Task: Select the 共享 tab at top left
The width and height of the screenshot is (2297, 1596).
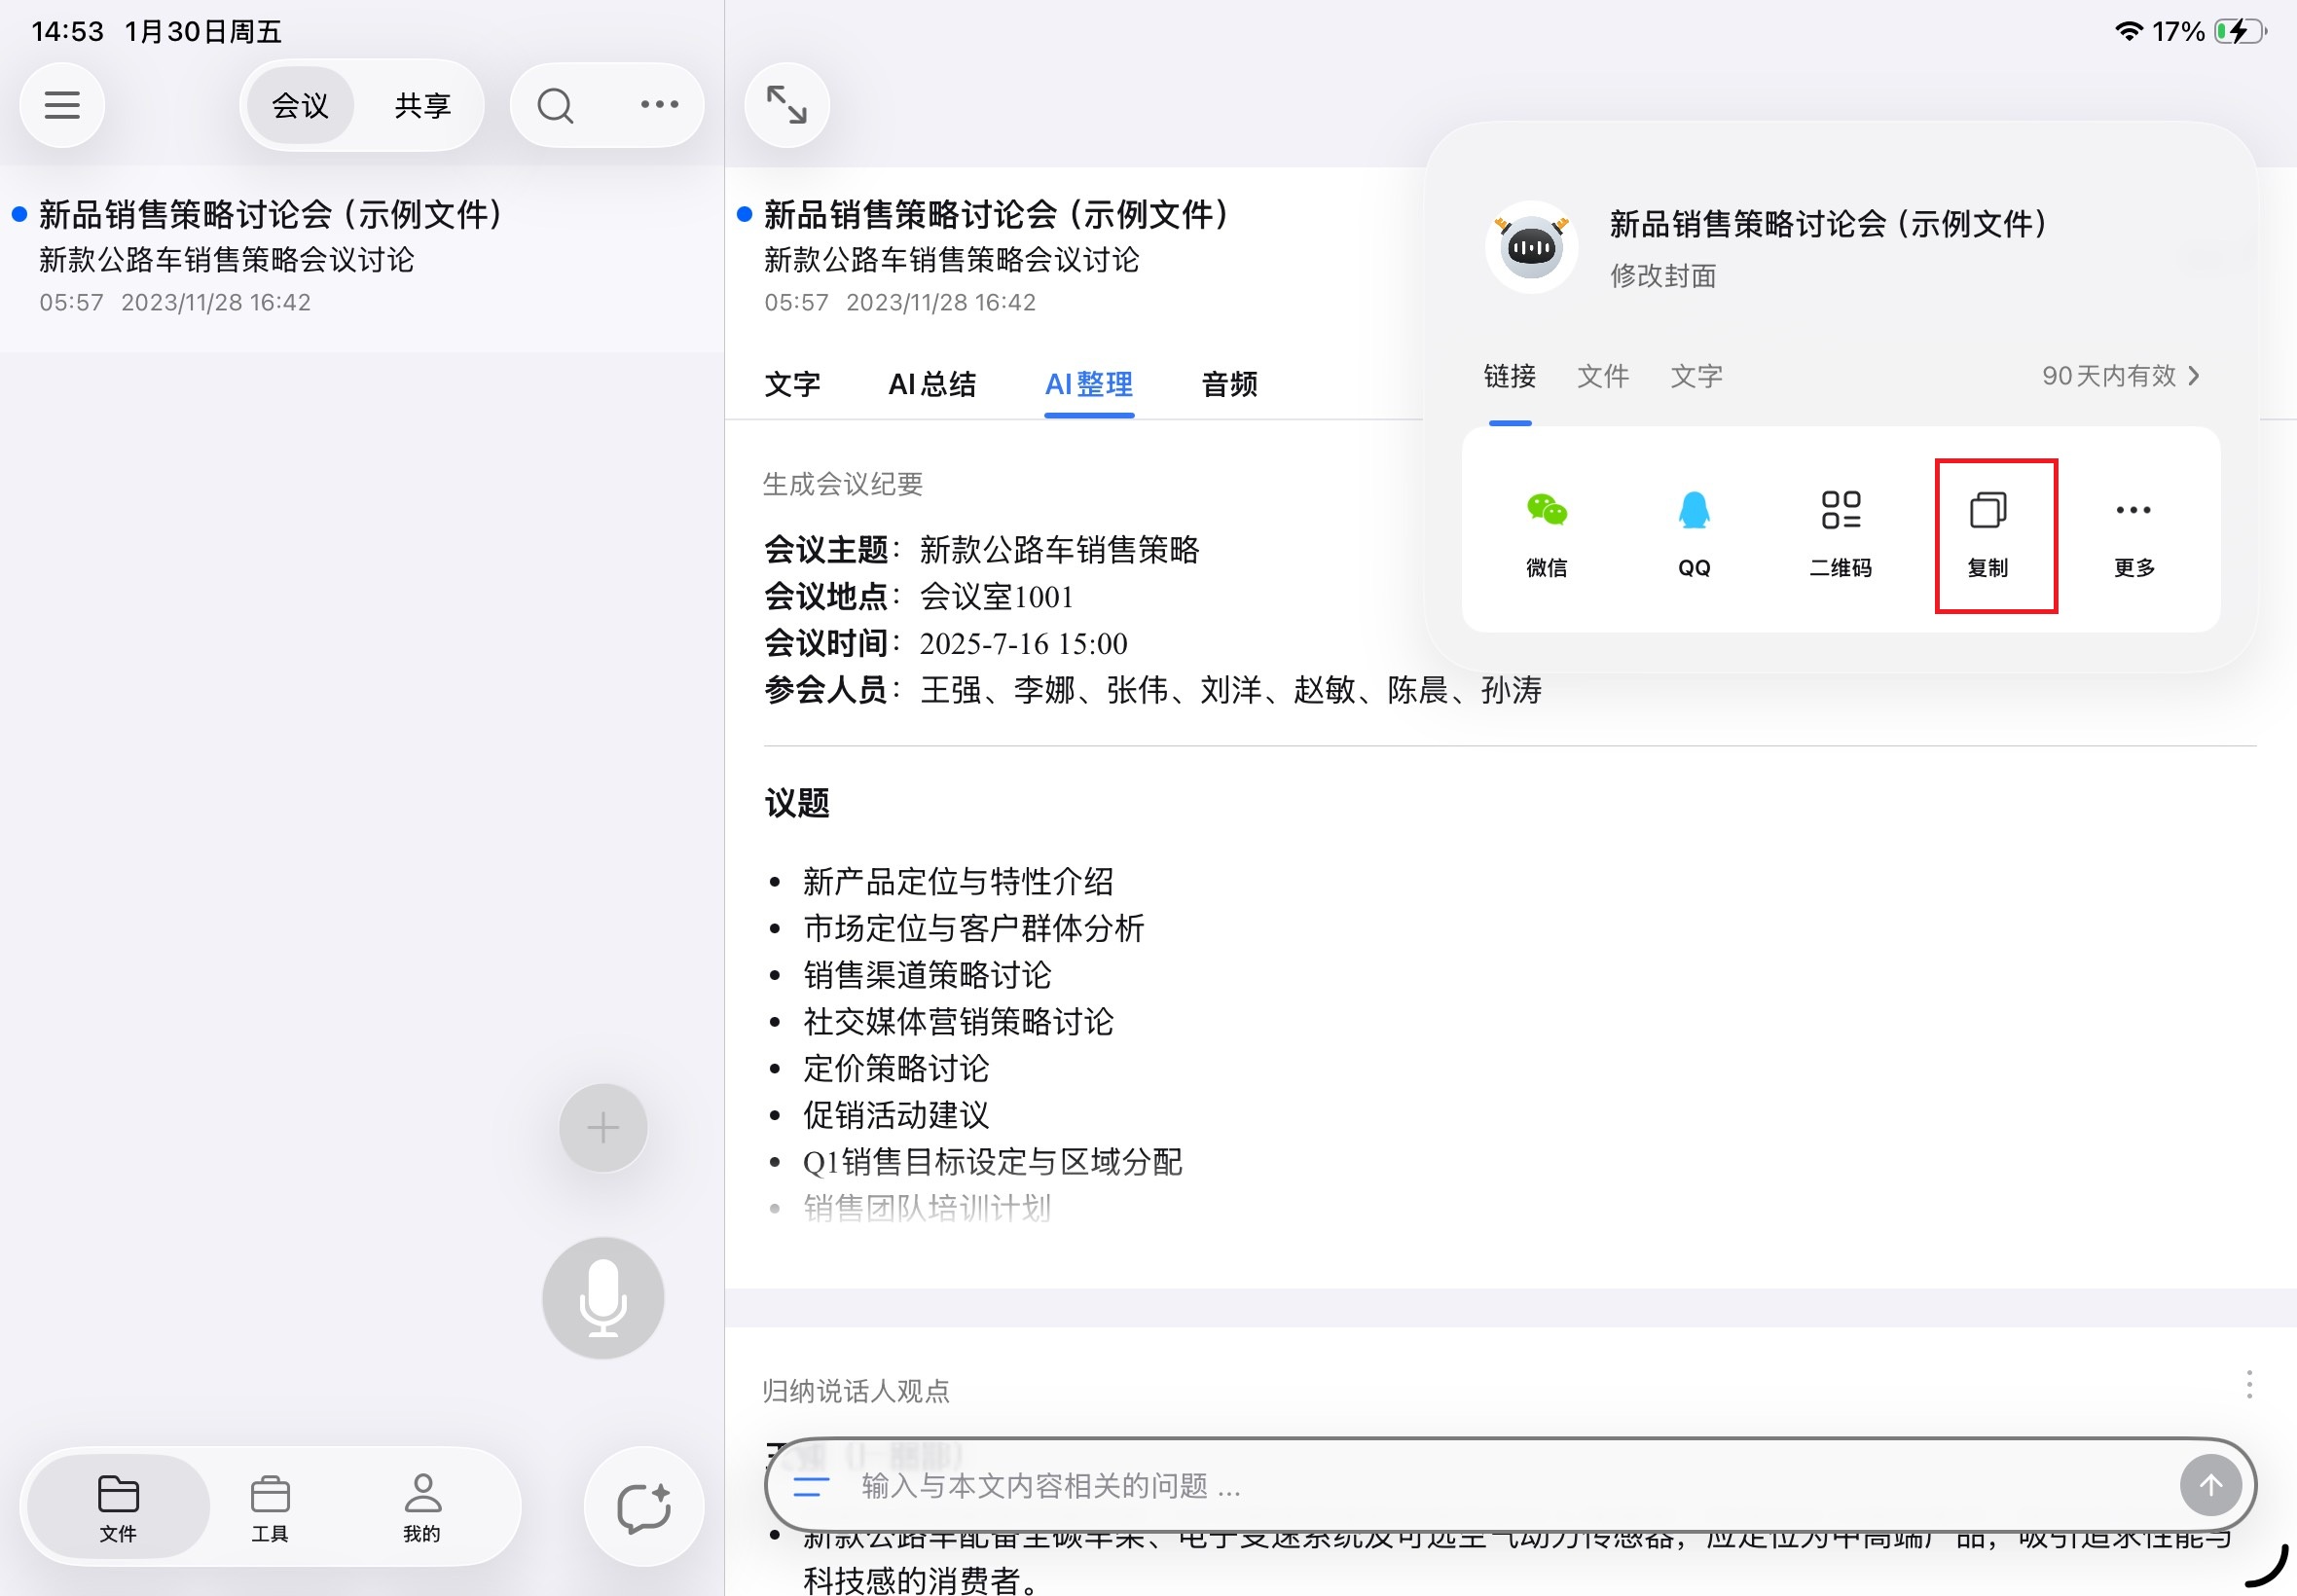Action: click(421, 104)
